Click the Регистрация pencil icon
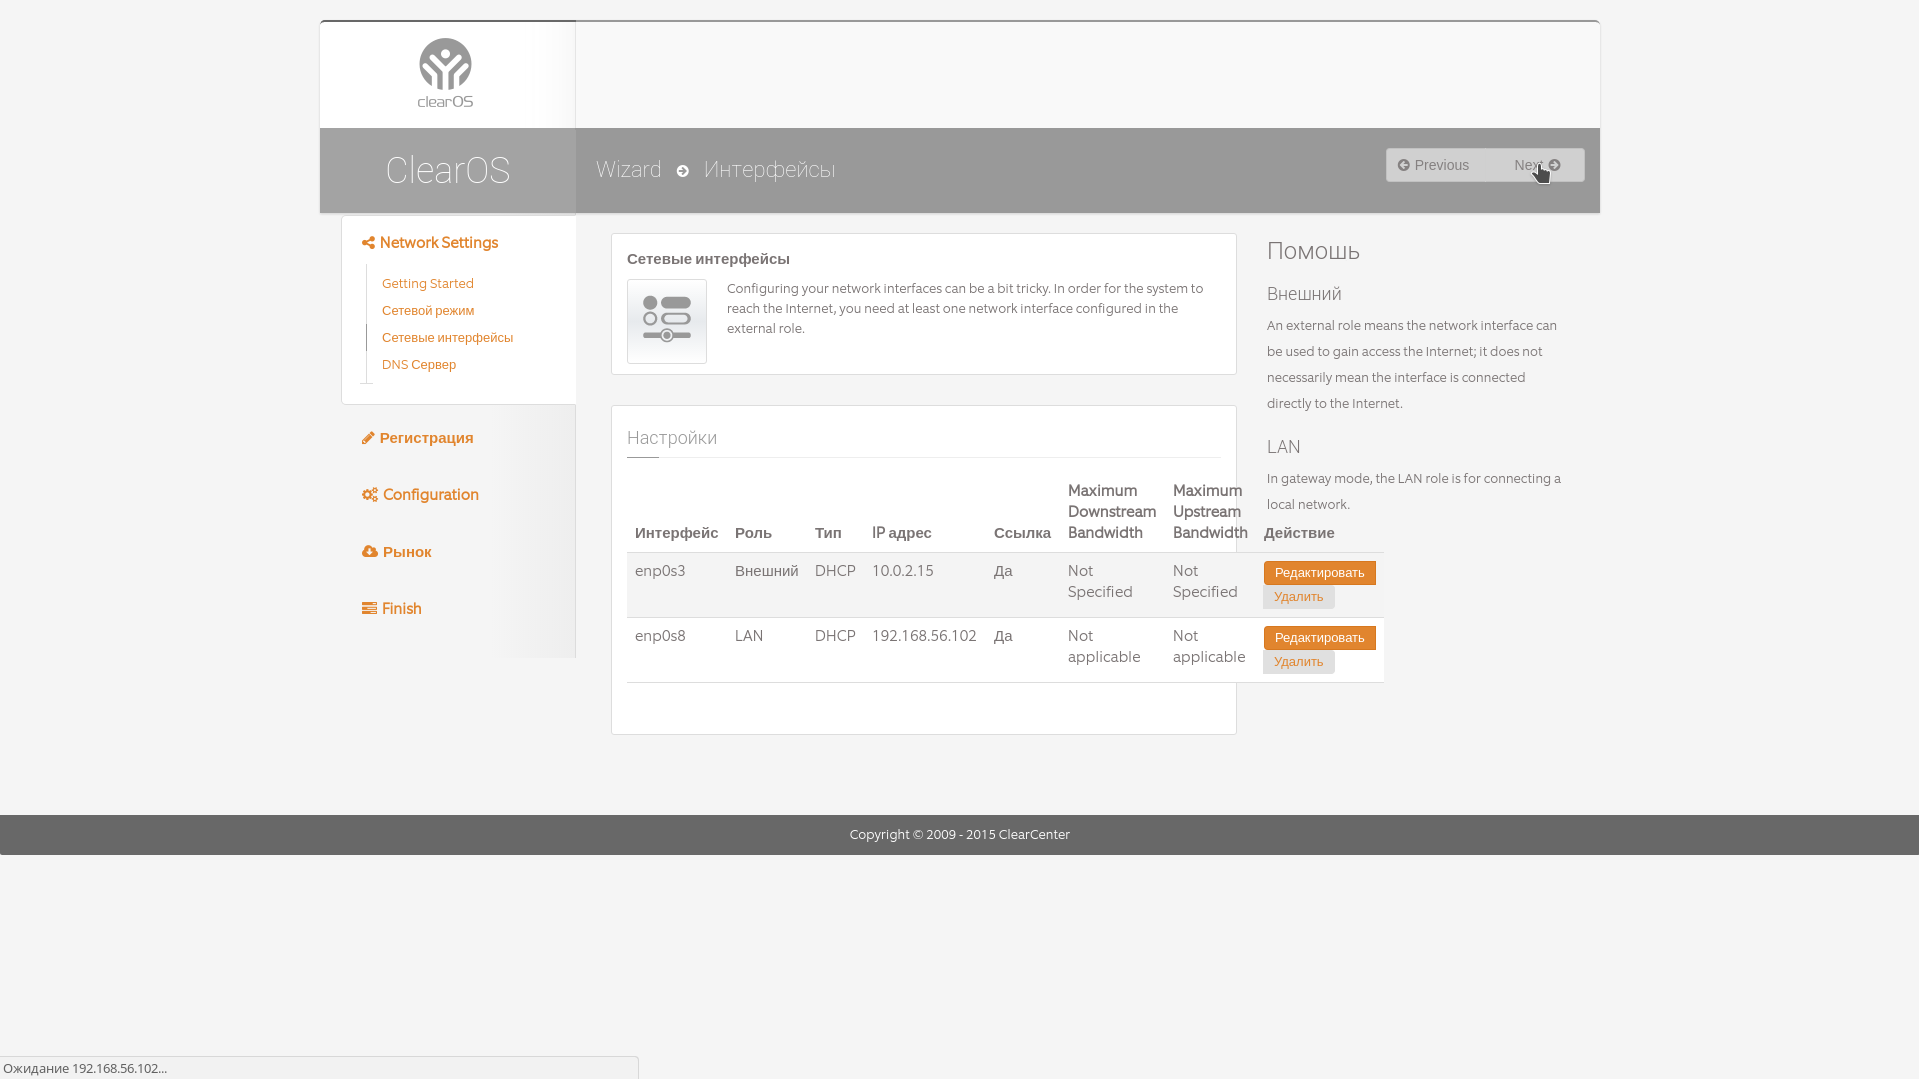1919x1079 pixels. [x=368, y=438]
